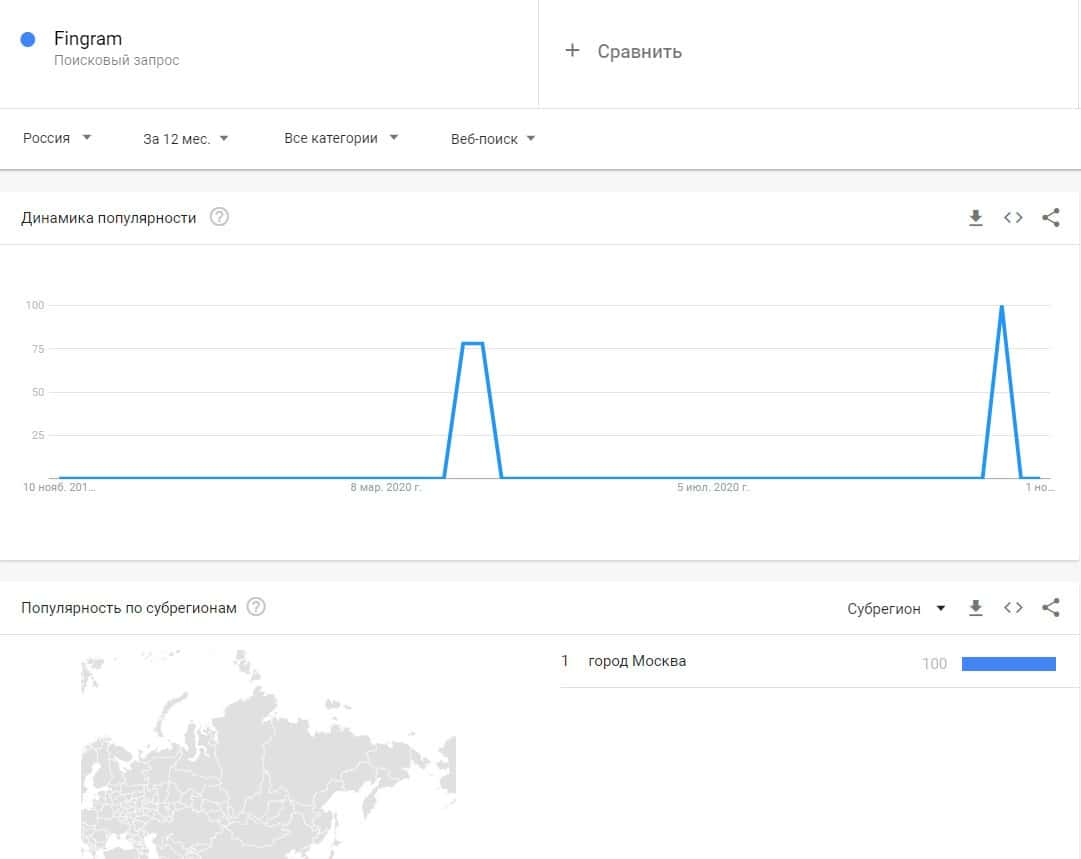Share the Динамика популярности chart
This screenshot has height=859, width=1081.
point(1051,218)
